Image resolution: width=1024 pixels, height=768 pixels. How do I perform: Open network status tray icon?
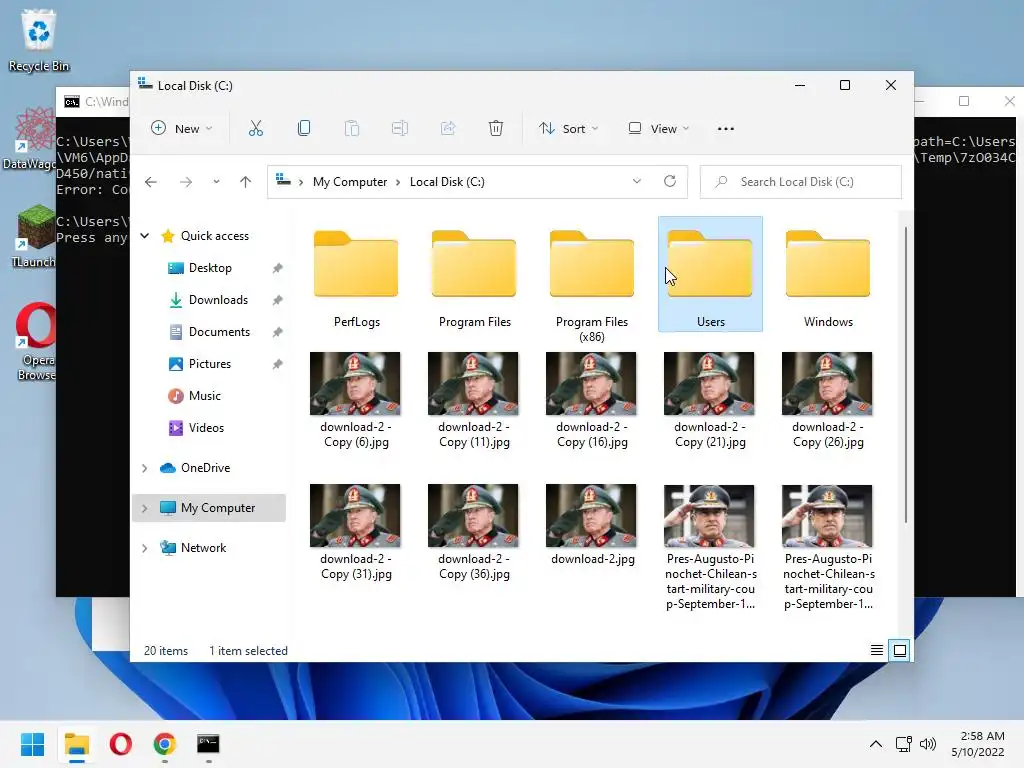pyautogui.click(x=904, y=744)
